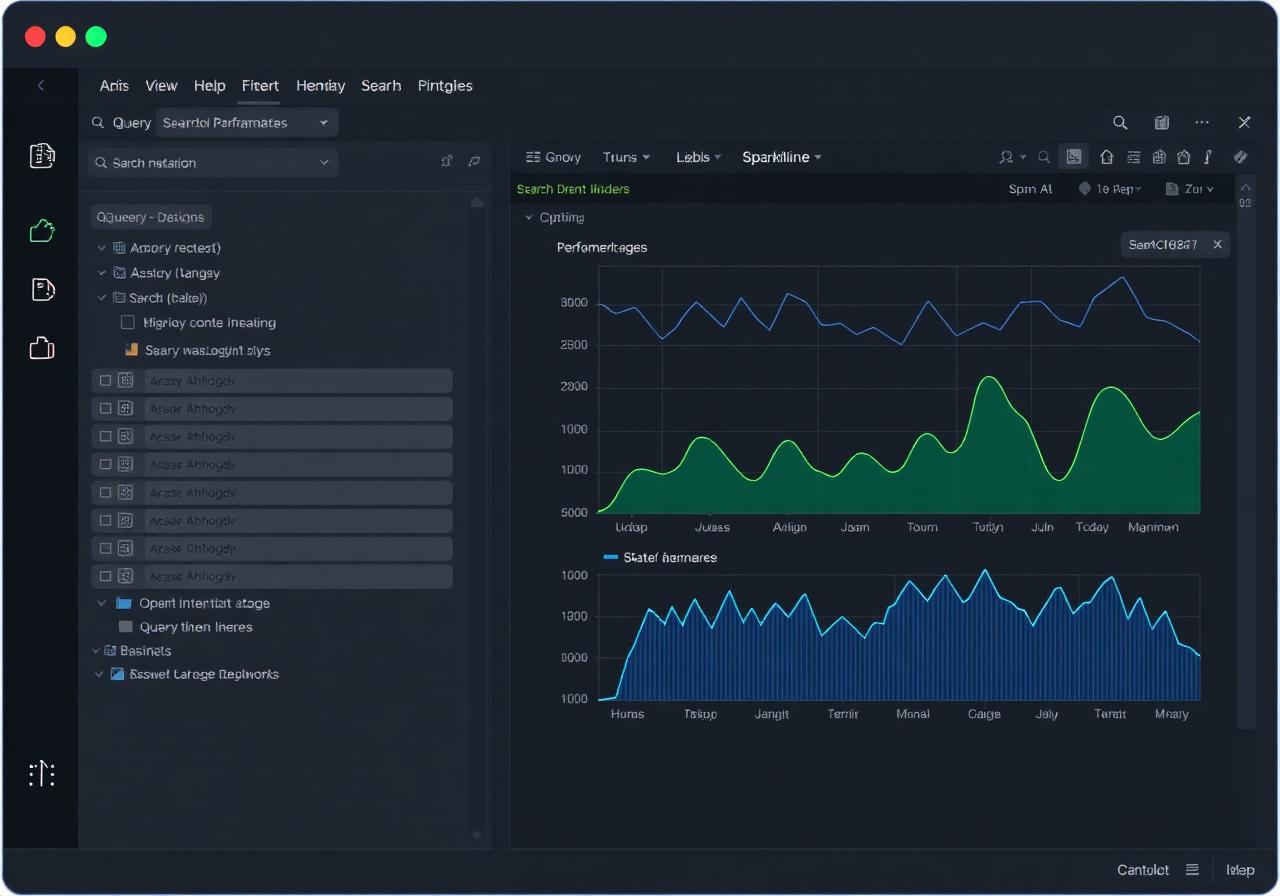
Task: Click Cantolot in the status bar
Action: pyautogui.click(x=1143, y=870)
